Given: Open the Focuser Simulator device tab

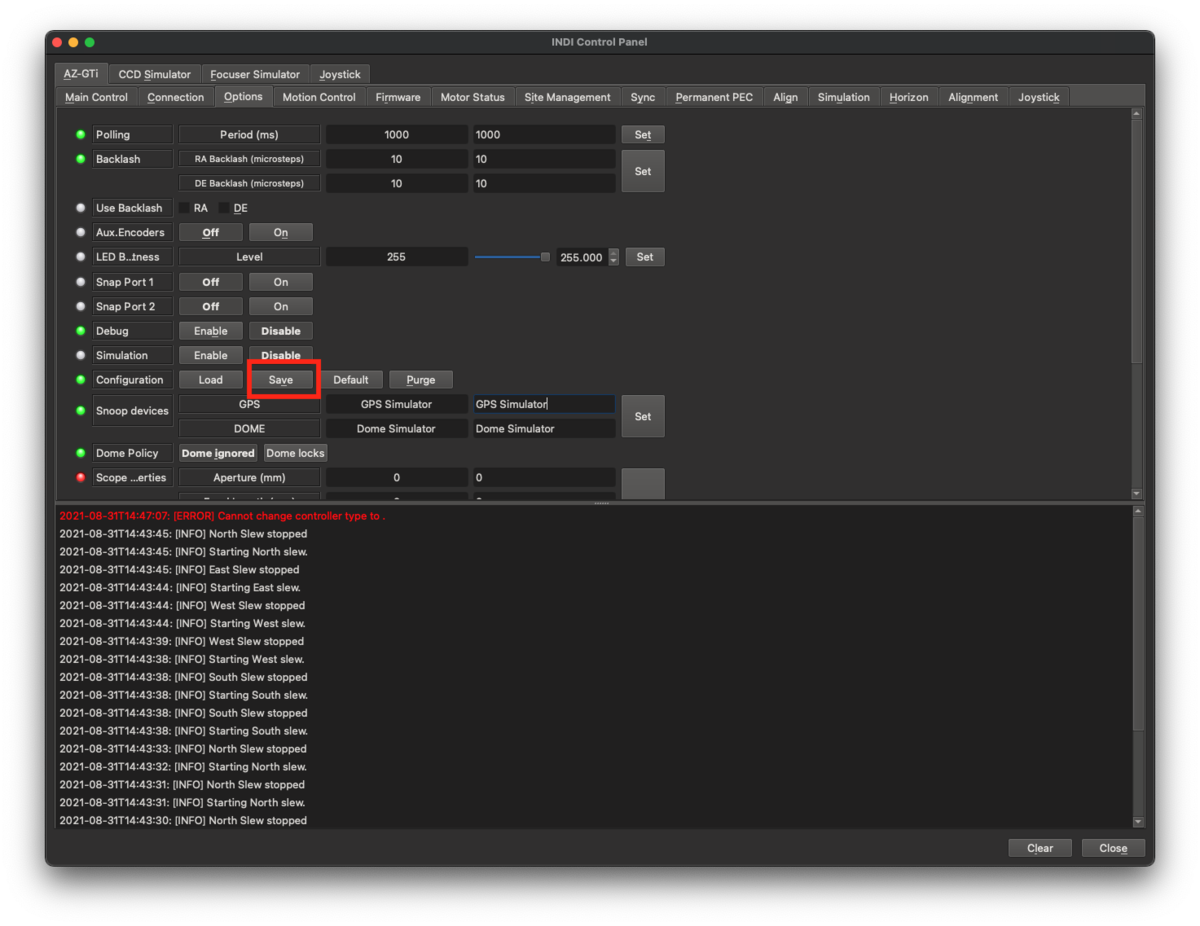Looking at the screenshot, I should click(255, 74).
